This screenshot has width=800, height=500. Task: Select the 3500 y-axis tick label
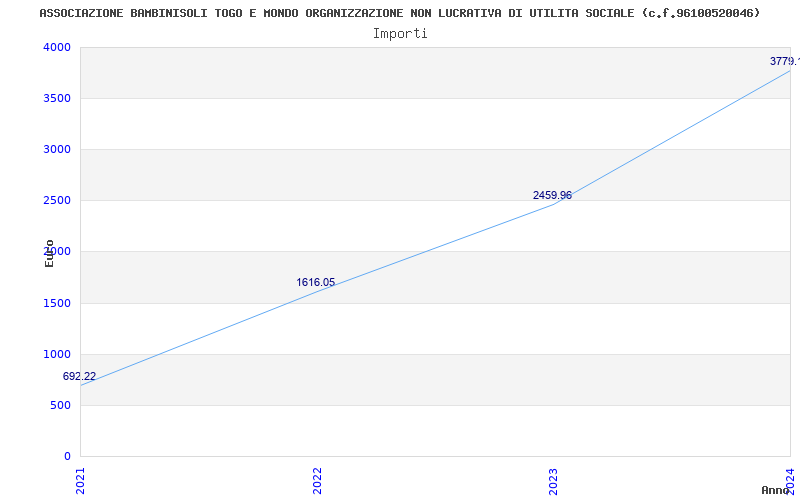click(x=57, y=98)
